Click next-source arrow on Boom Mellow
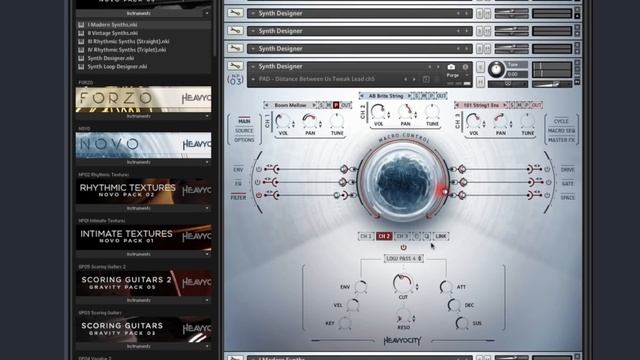 click(x=314, y=105)
